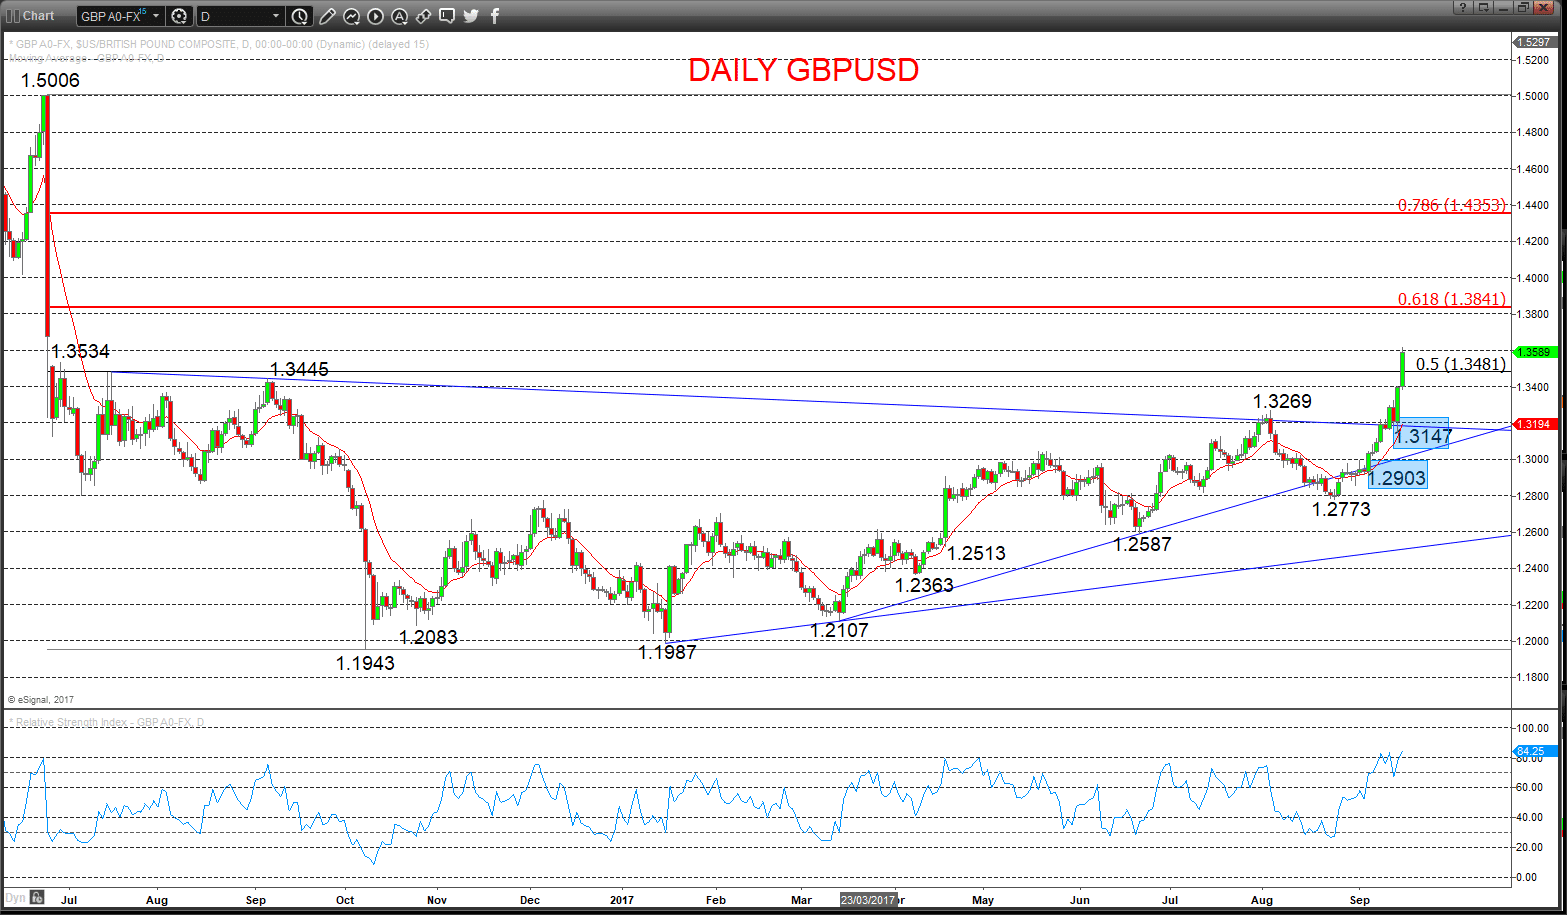Click the 1.1943 low price annotation
The height and width of the screenshot is (915, 1567).
(365, 663)
